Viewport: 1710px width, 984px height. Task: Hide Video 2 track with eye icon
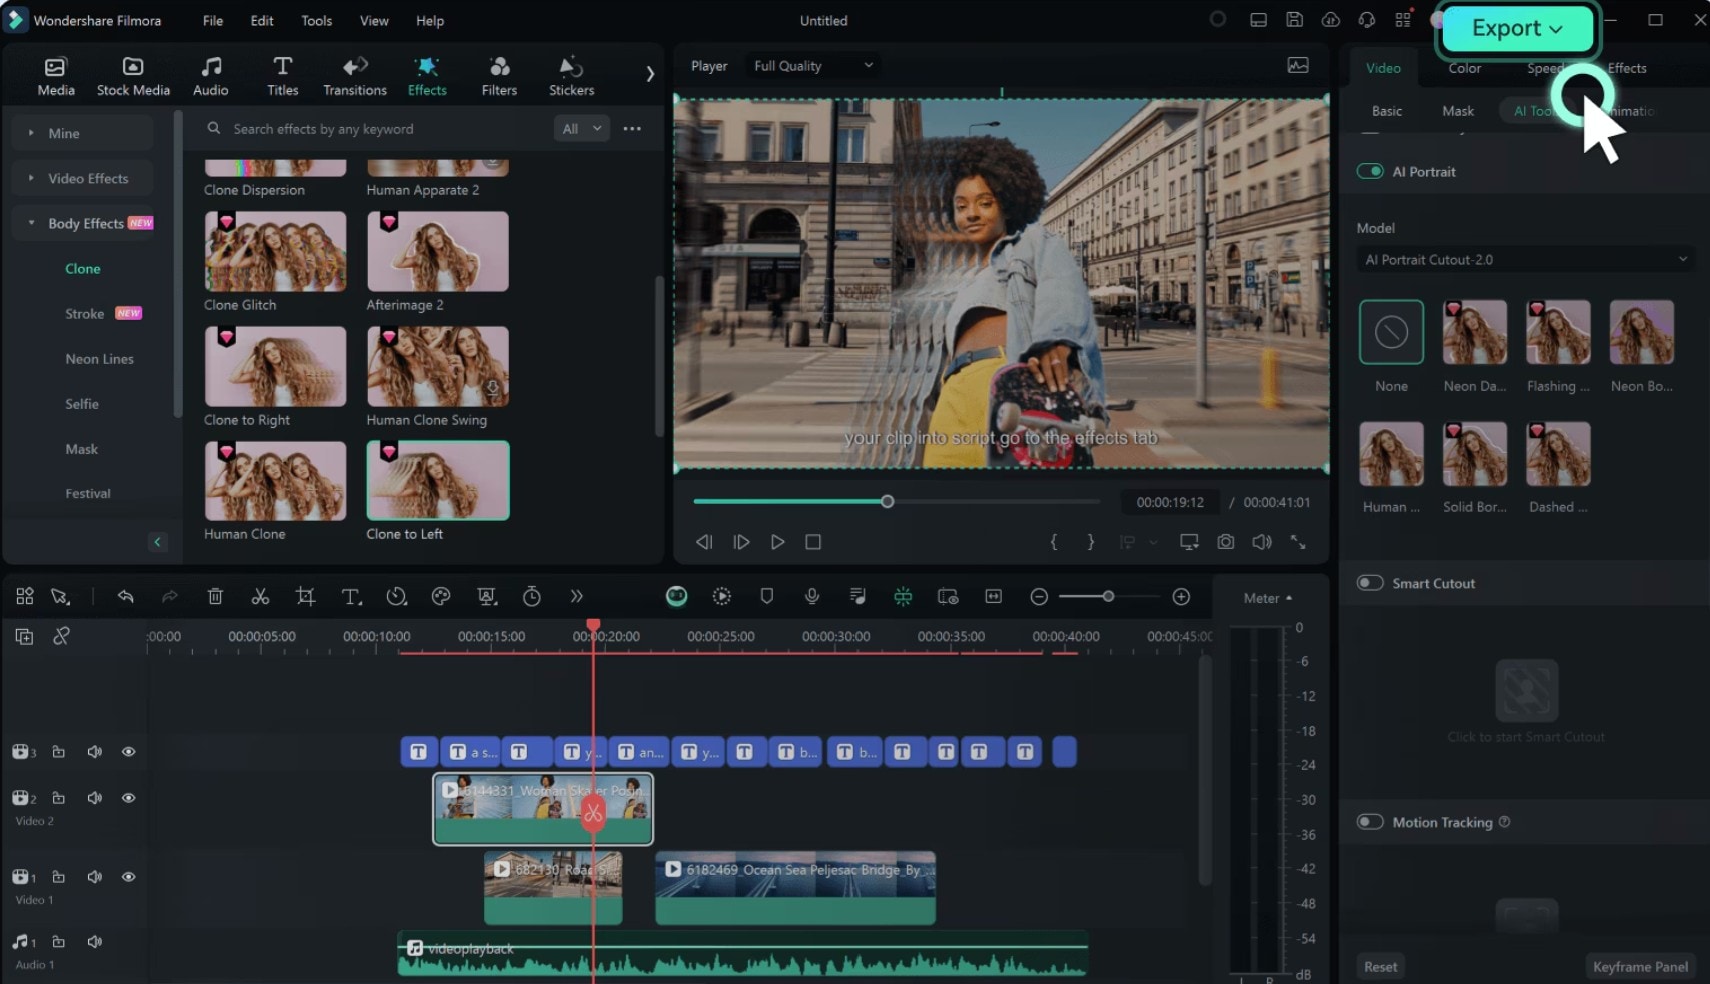pyautogui.click(x=129, y=798)
